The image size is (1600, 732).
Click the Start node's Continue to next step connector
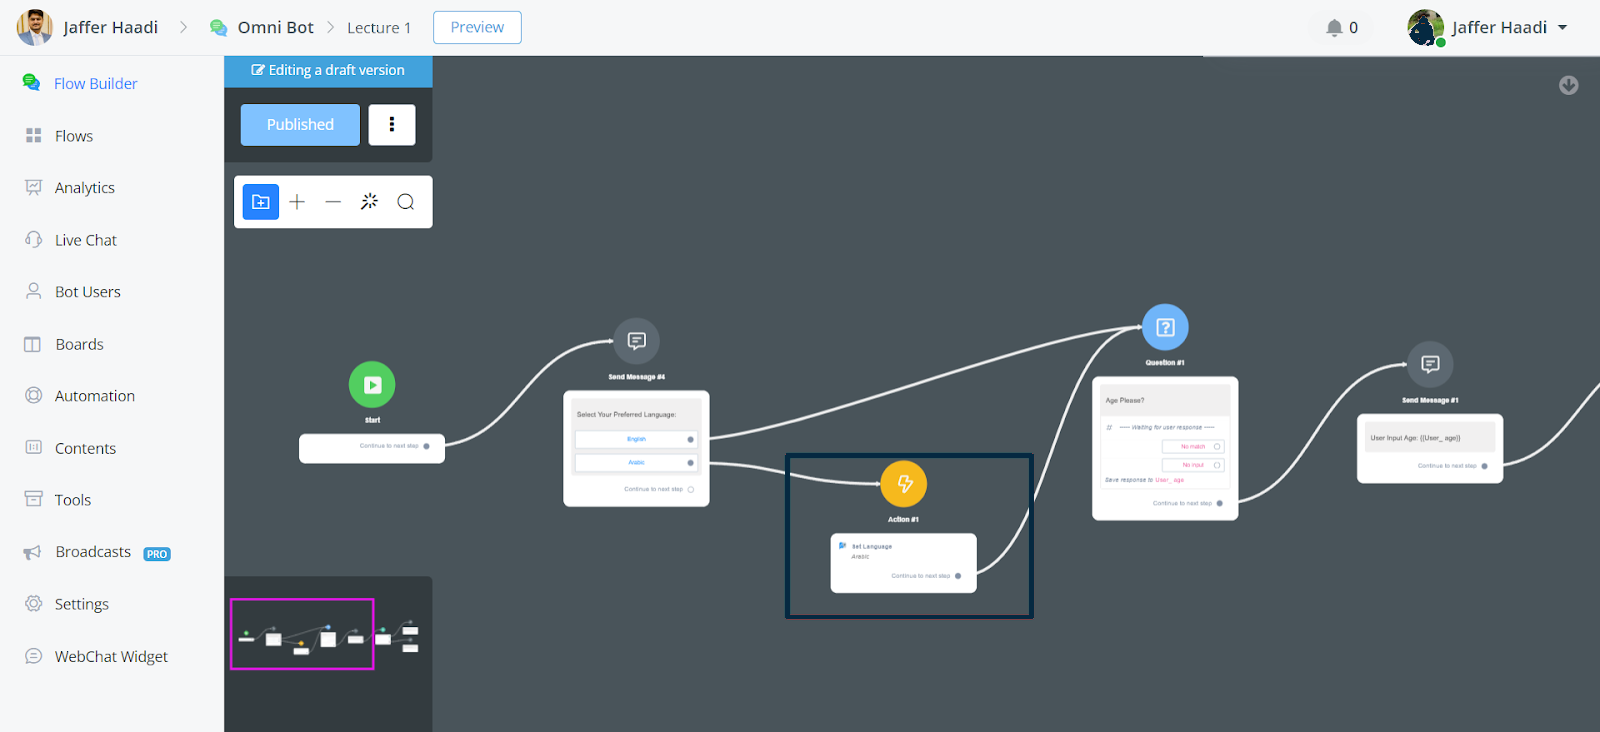(426, 446)
